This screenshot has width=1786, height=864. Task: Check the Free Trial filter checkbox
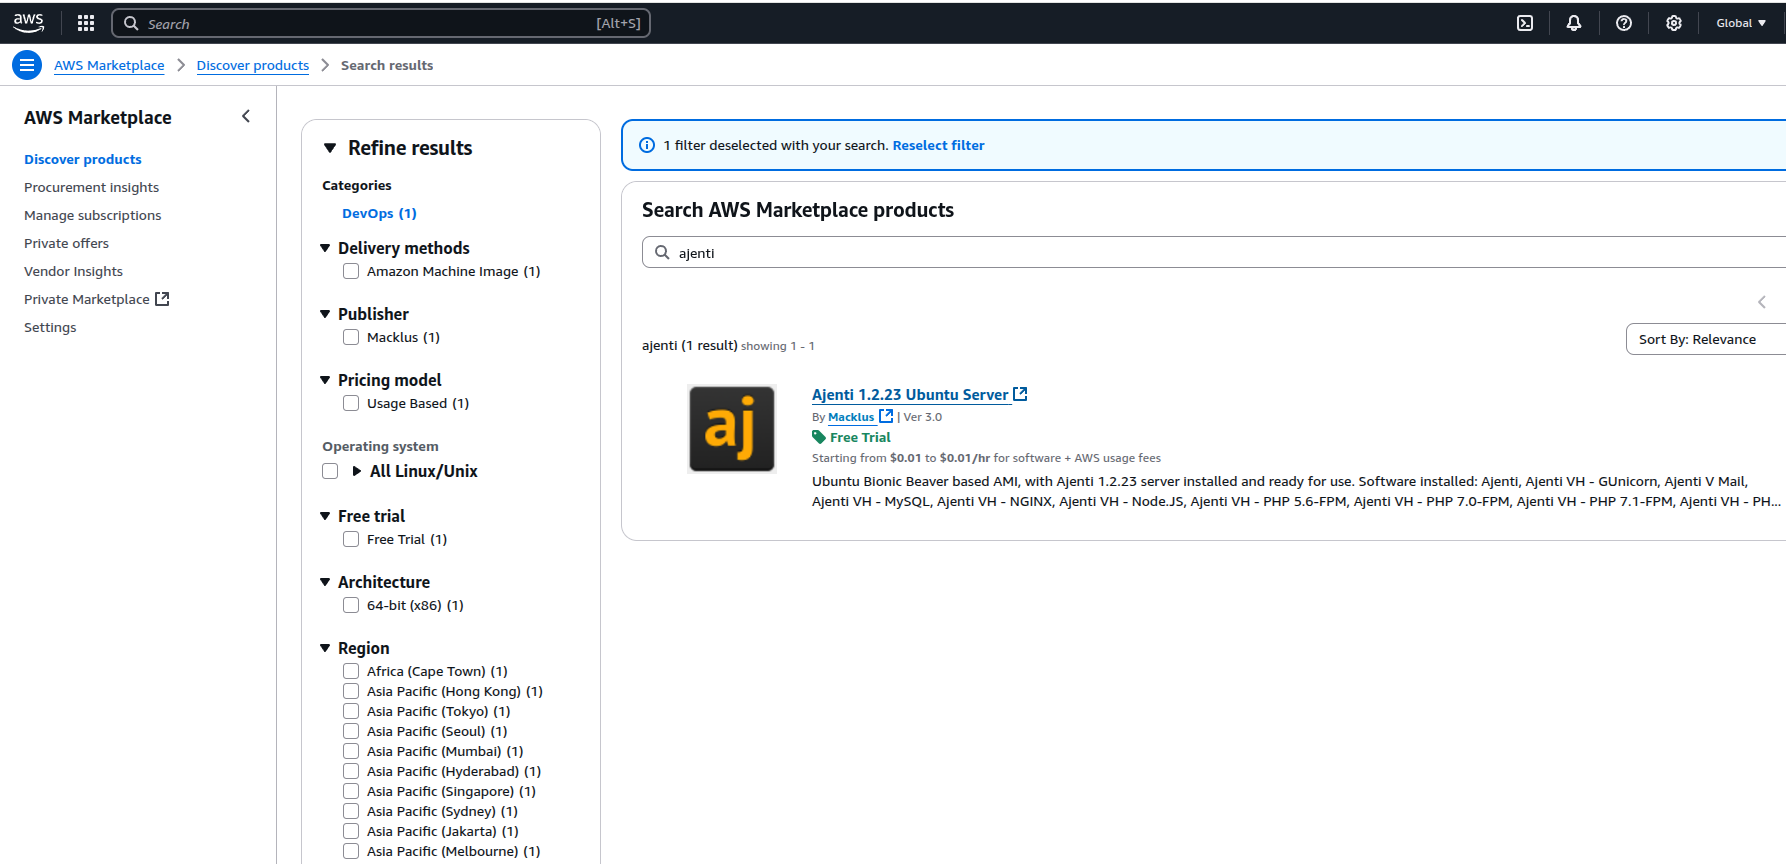pos(351,539)
